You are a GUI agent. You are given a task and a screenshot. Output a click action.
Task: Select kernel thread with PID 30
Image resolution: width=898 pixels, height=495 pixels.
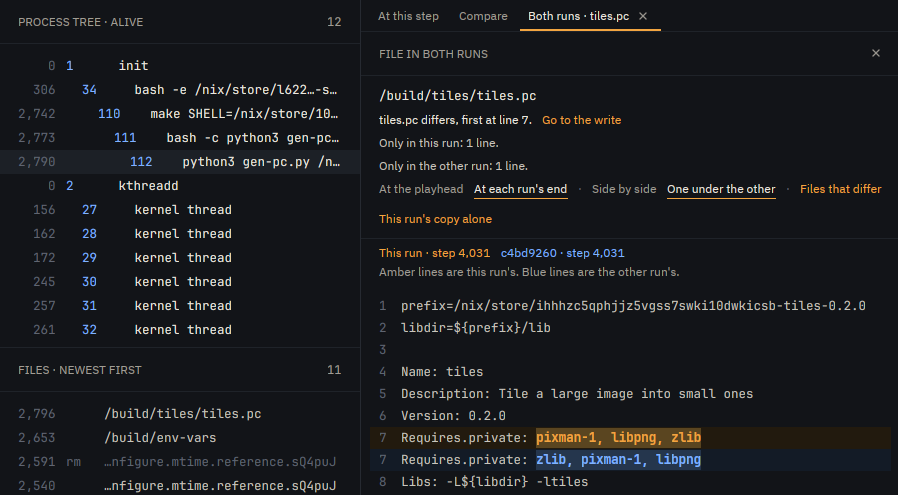[180, 282]
